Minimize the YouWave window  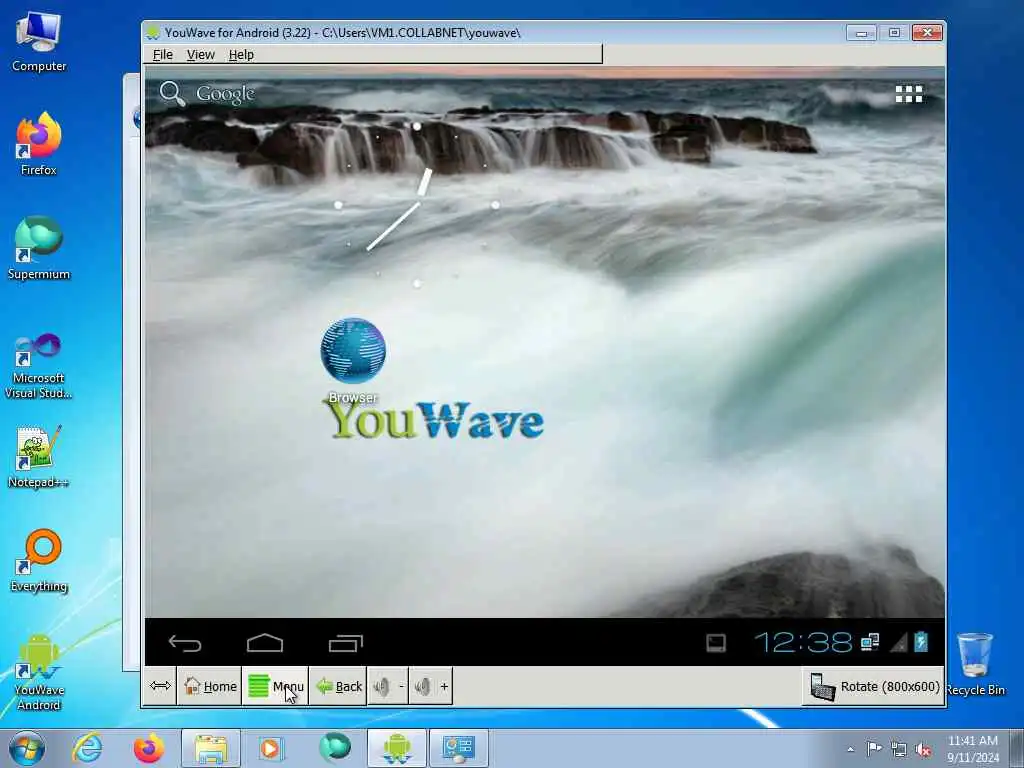pos(861,33)
